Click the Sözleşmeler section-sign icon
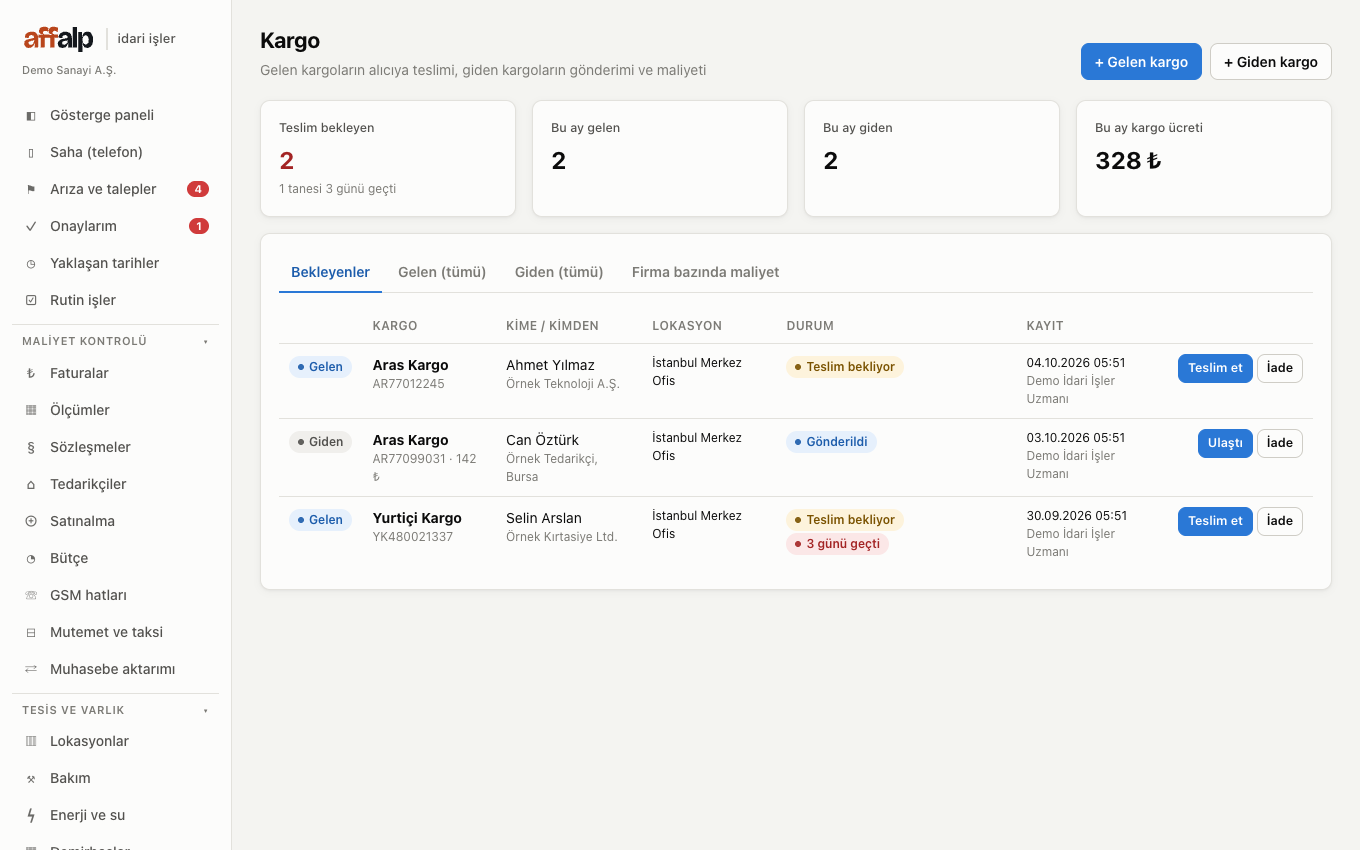Viewport: 1360px width, 850px height. pyautogui.click(x=31, y=447)
